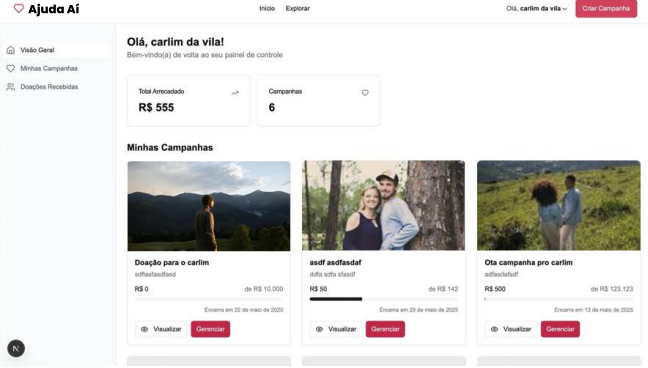Click Visualizar on Ota campanha pro carlim
The width and height of the screenshot is (648, 368).
pyautogui.click(x=511, y=329)
